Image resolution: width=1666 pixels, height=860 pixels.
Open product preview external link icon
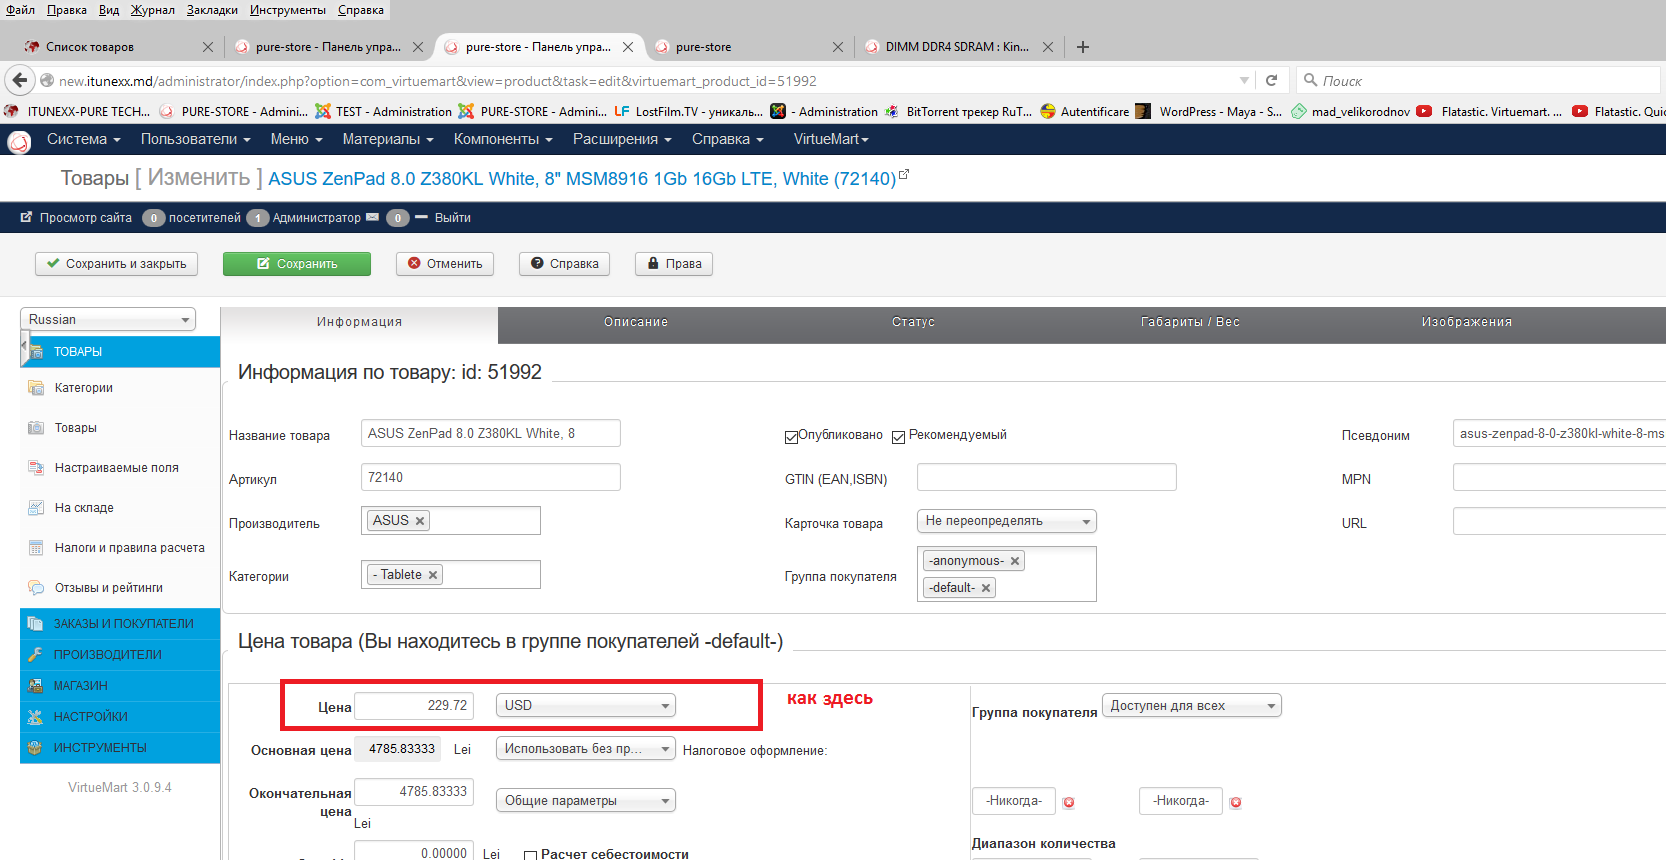[x=904, y=174]
